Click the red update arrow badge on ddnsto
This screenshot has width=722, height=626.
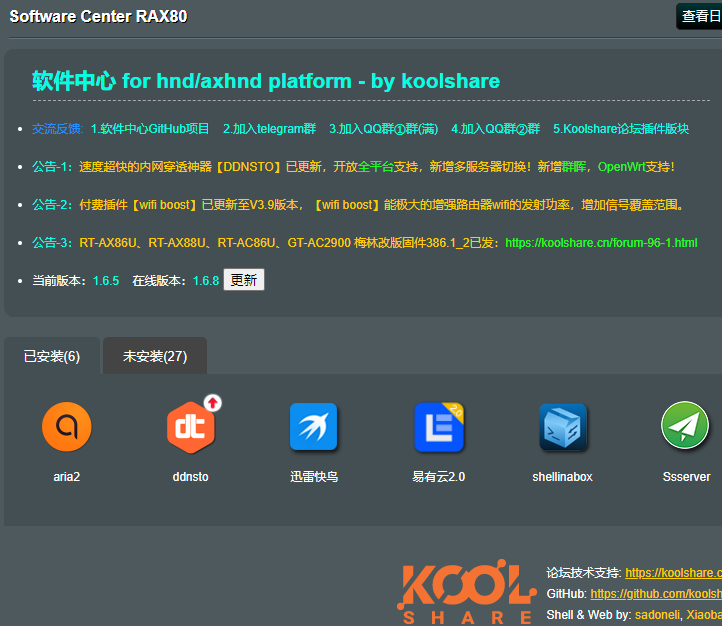click(x=213, y=403)
